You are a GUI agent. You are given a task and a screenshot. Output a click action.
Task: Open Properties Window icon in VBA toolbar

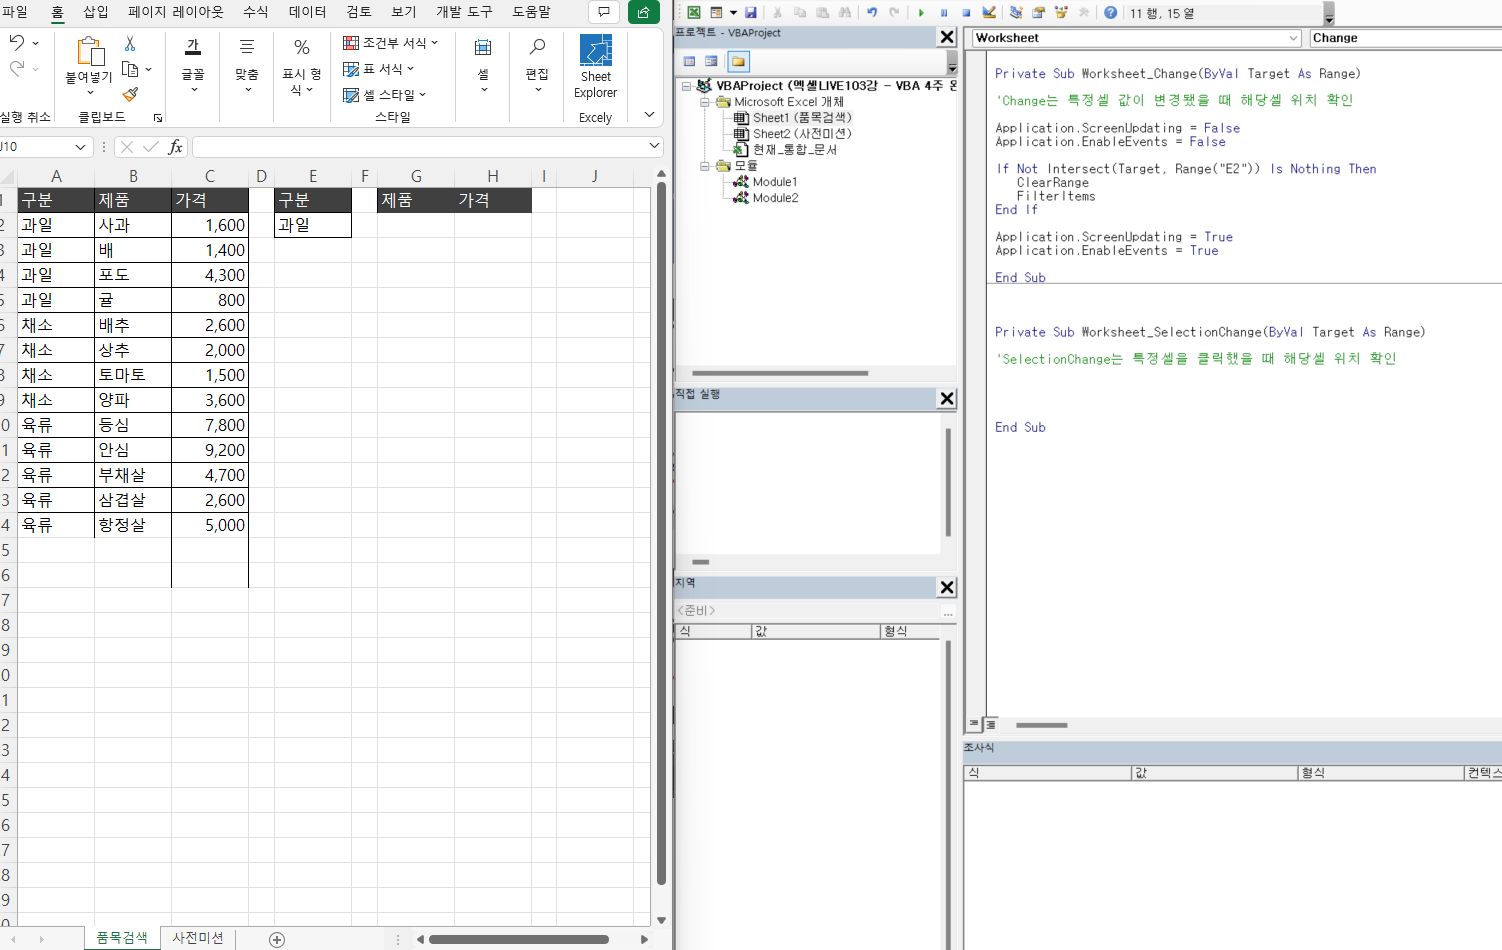click(x=1039, y=13)
